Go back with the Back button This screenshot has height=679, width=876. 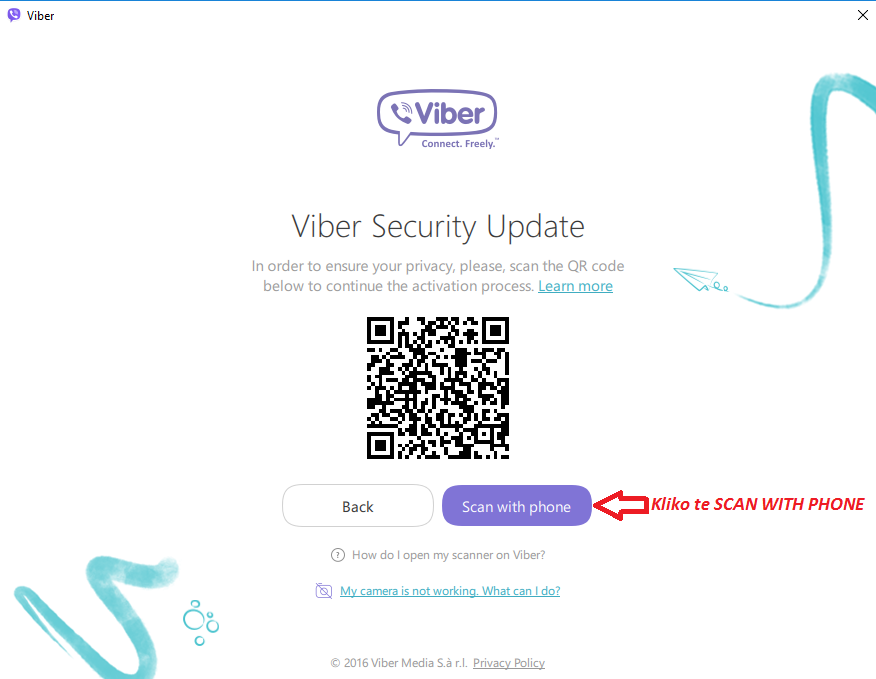[358, 506]
